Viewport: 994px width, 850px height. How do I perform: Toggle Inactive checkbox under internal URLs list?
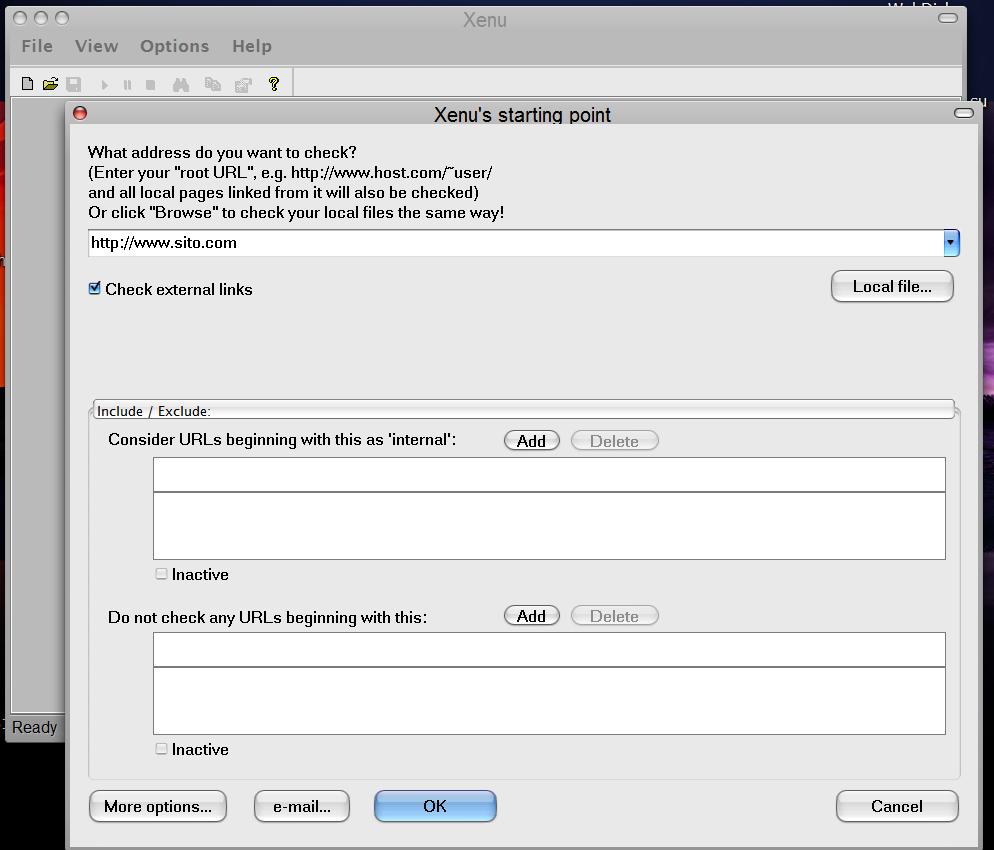(x=162, y=574)
